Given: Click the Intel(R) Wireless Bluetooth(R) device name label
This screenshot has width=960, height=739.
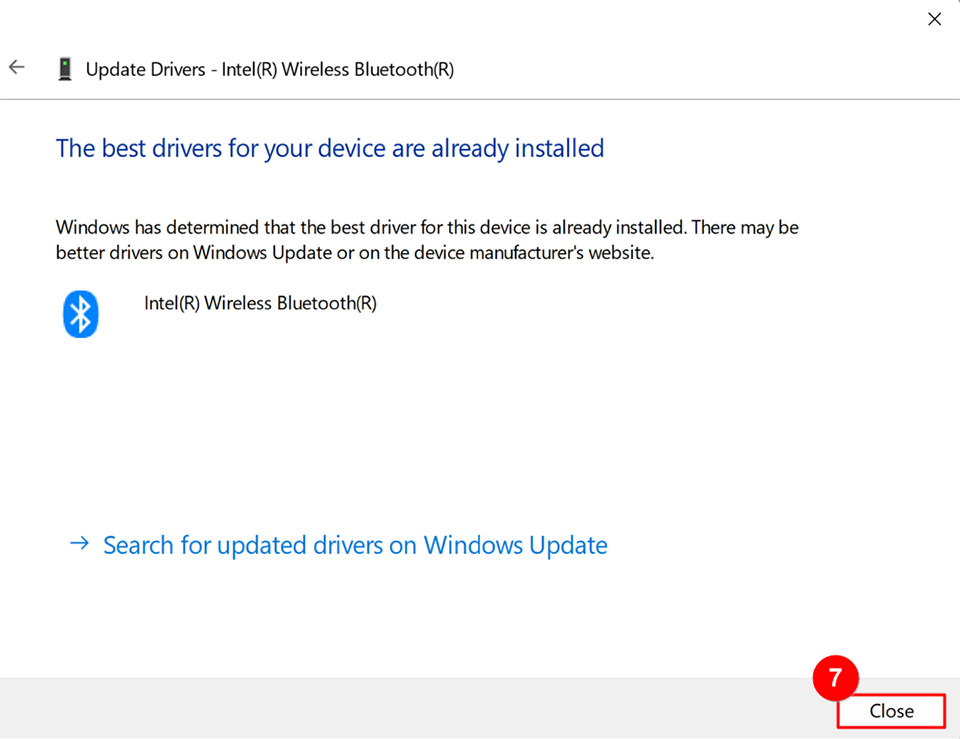Looking at the screenshot, I should (x=260, y=303).
